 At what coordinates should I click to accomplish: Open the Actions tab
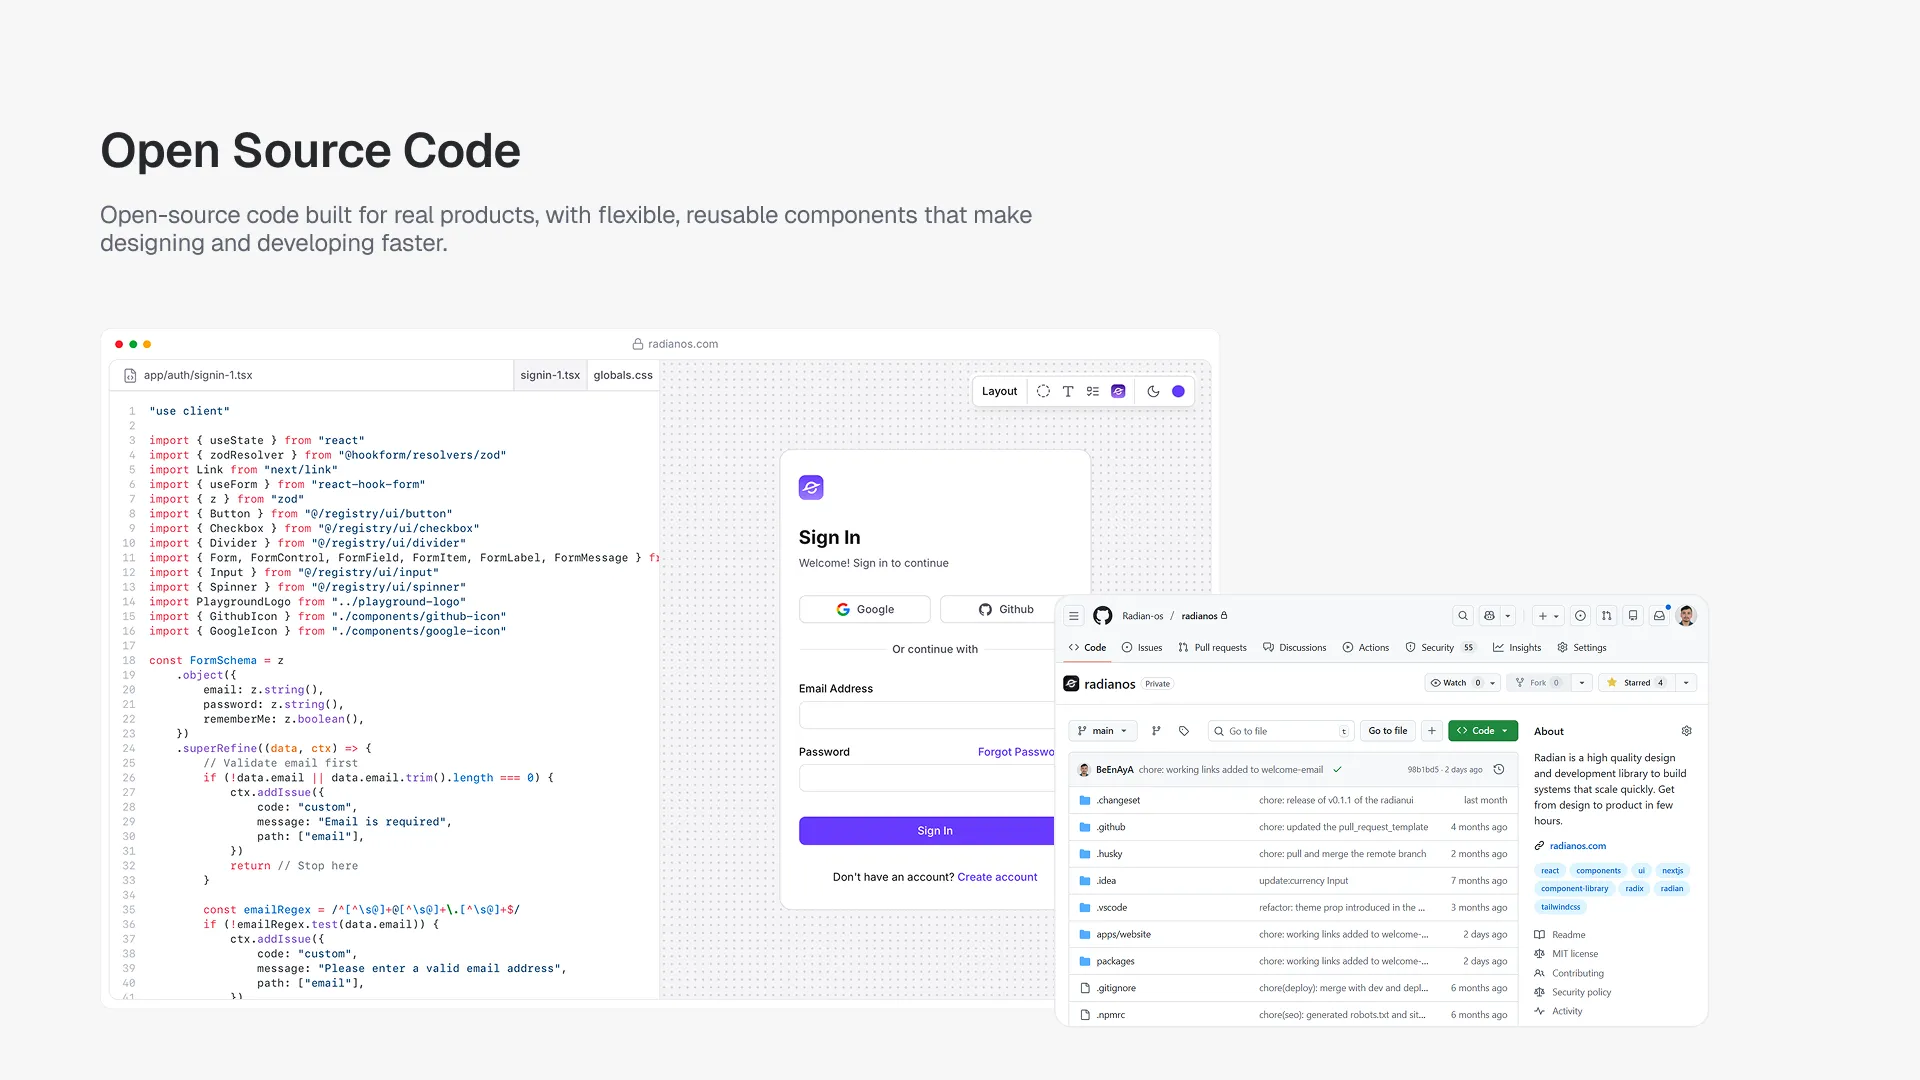[1366, 648]
